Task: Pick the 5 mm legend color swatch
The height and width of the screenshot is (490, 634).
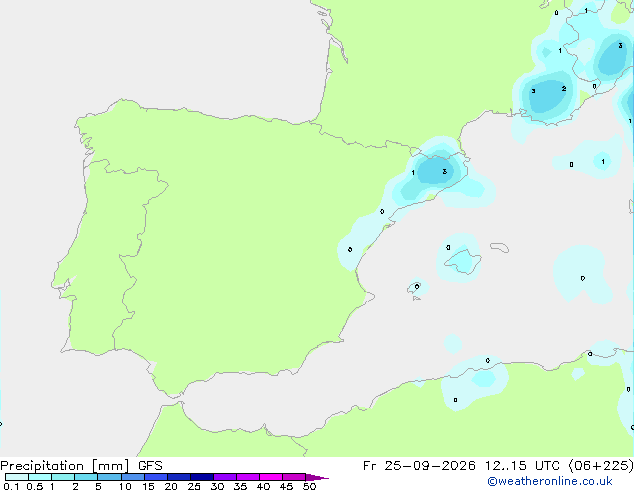Action: (x=109, y=477)
